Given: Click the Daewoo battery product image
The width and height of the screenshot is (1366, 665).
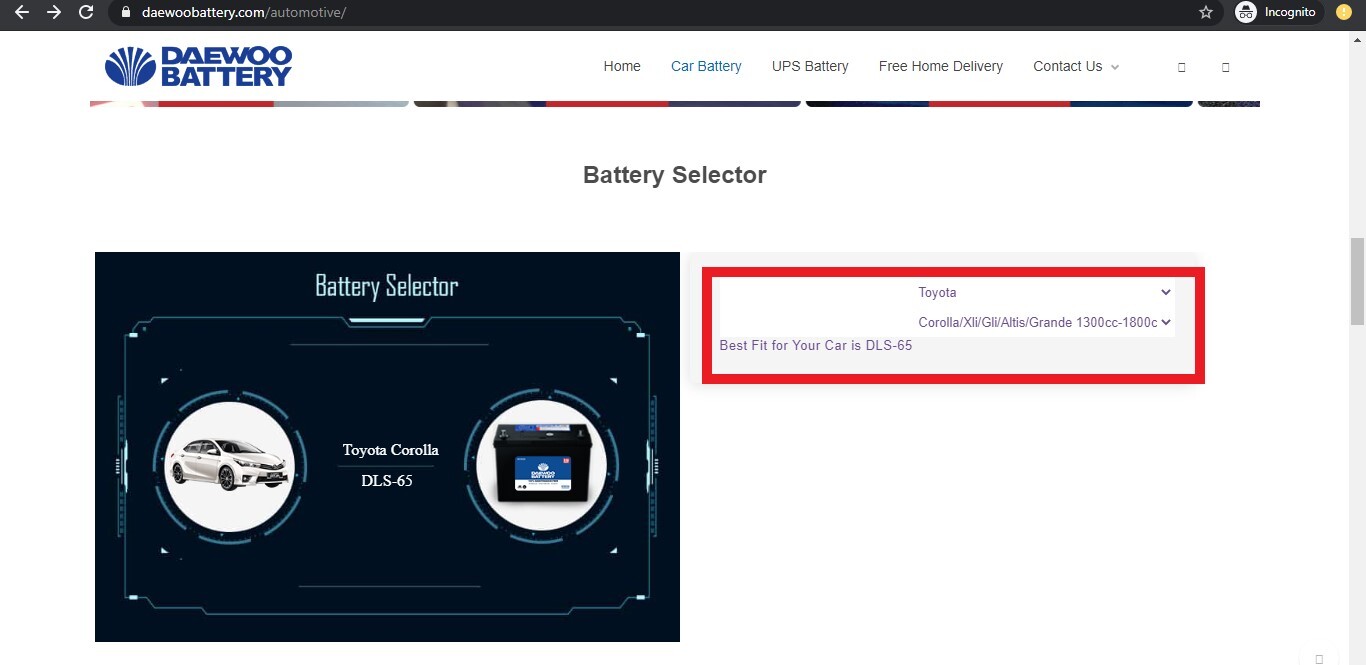Looking at the screenshot, I should pos(543,465).
